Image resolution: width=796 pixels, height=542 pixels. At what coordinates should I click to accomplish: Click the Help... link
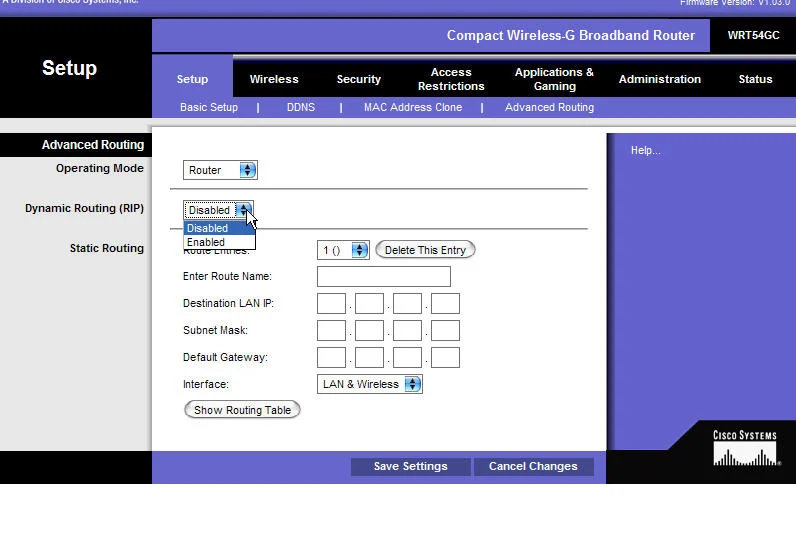click(x=645, y=150)
